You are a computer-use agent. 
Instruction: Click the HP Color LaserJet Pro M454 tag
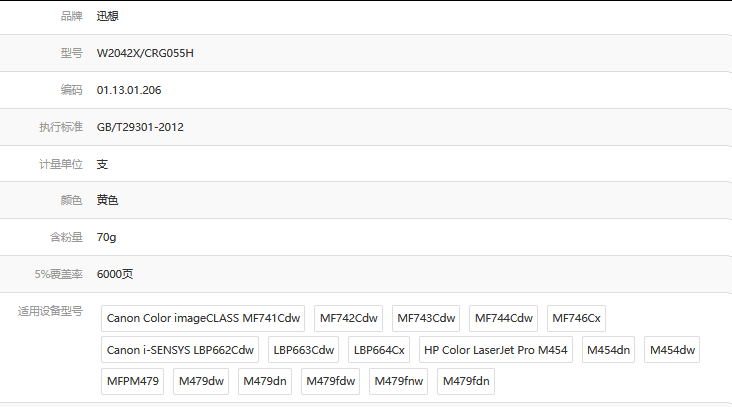pos(495,350)
